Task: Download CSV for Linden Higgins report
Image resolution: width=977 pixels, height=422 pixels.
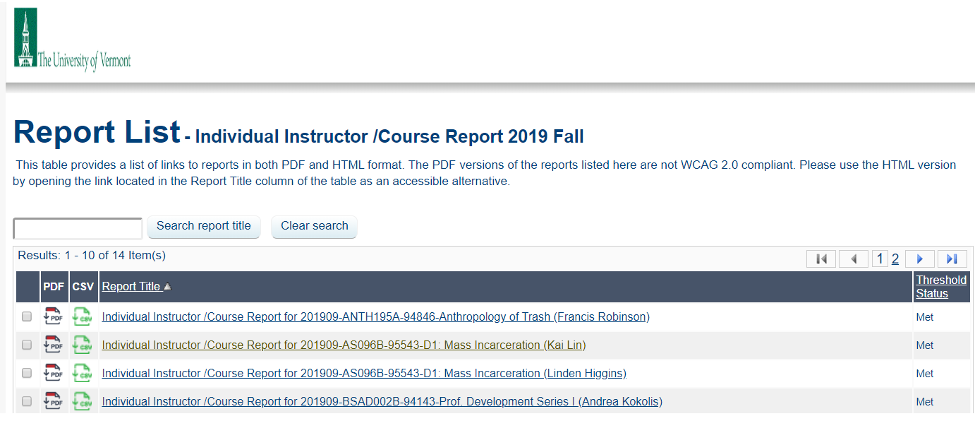Action: pos(82,373)
